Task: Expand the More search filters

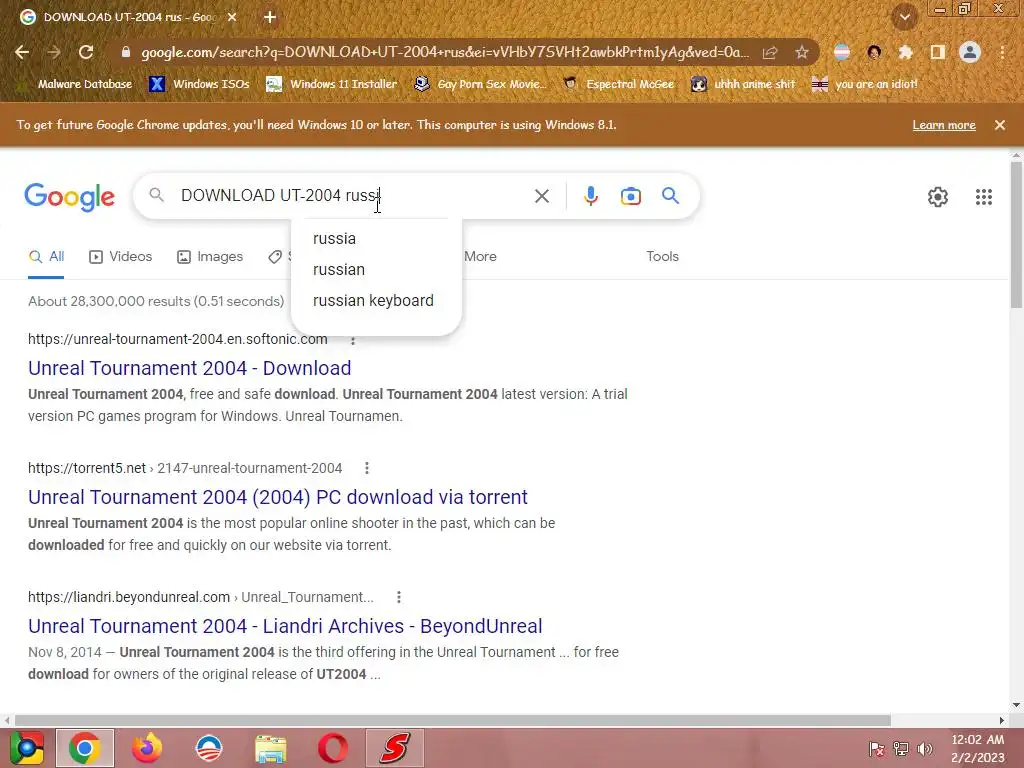Action: pyautogui.click(x=481, y=257)
